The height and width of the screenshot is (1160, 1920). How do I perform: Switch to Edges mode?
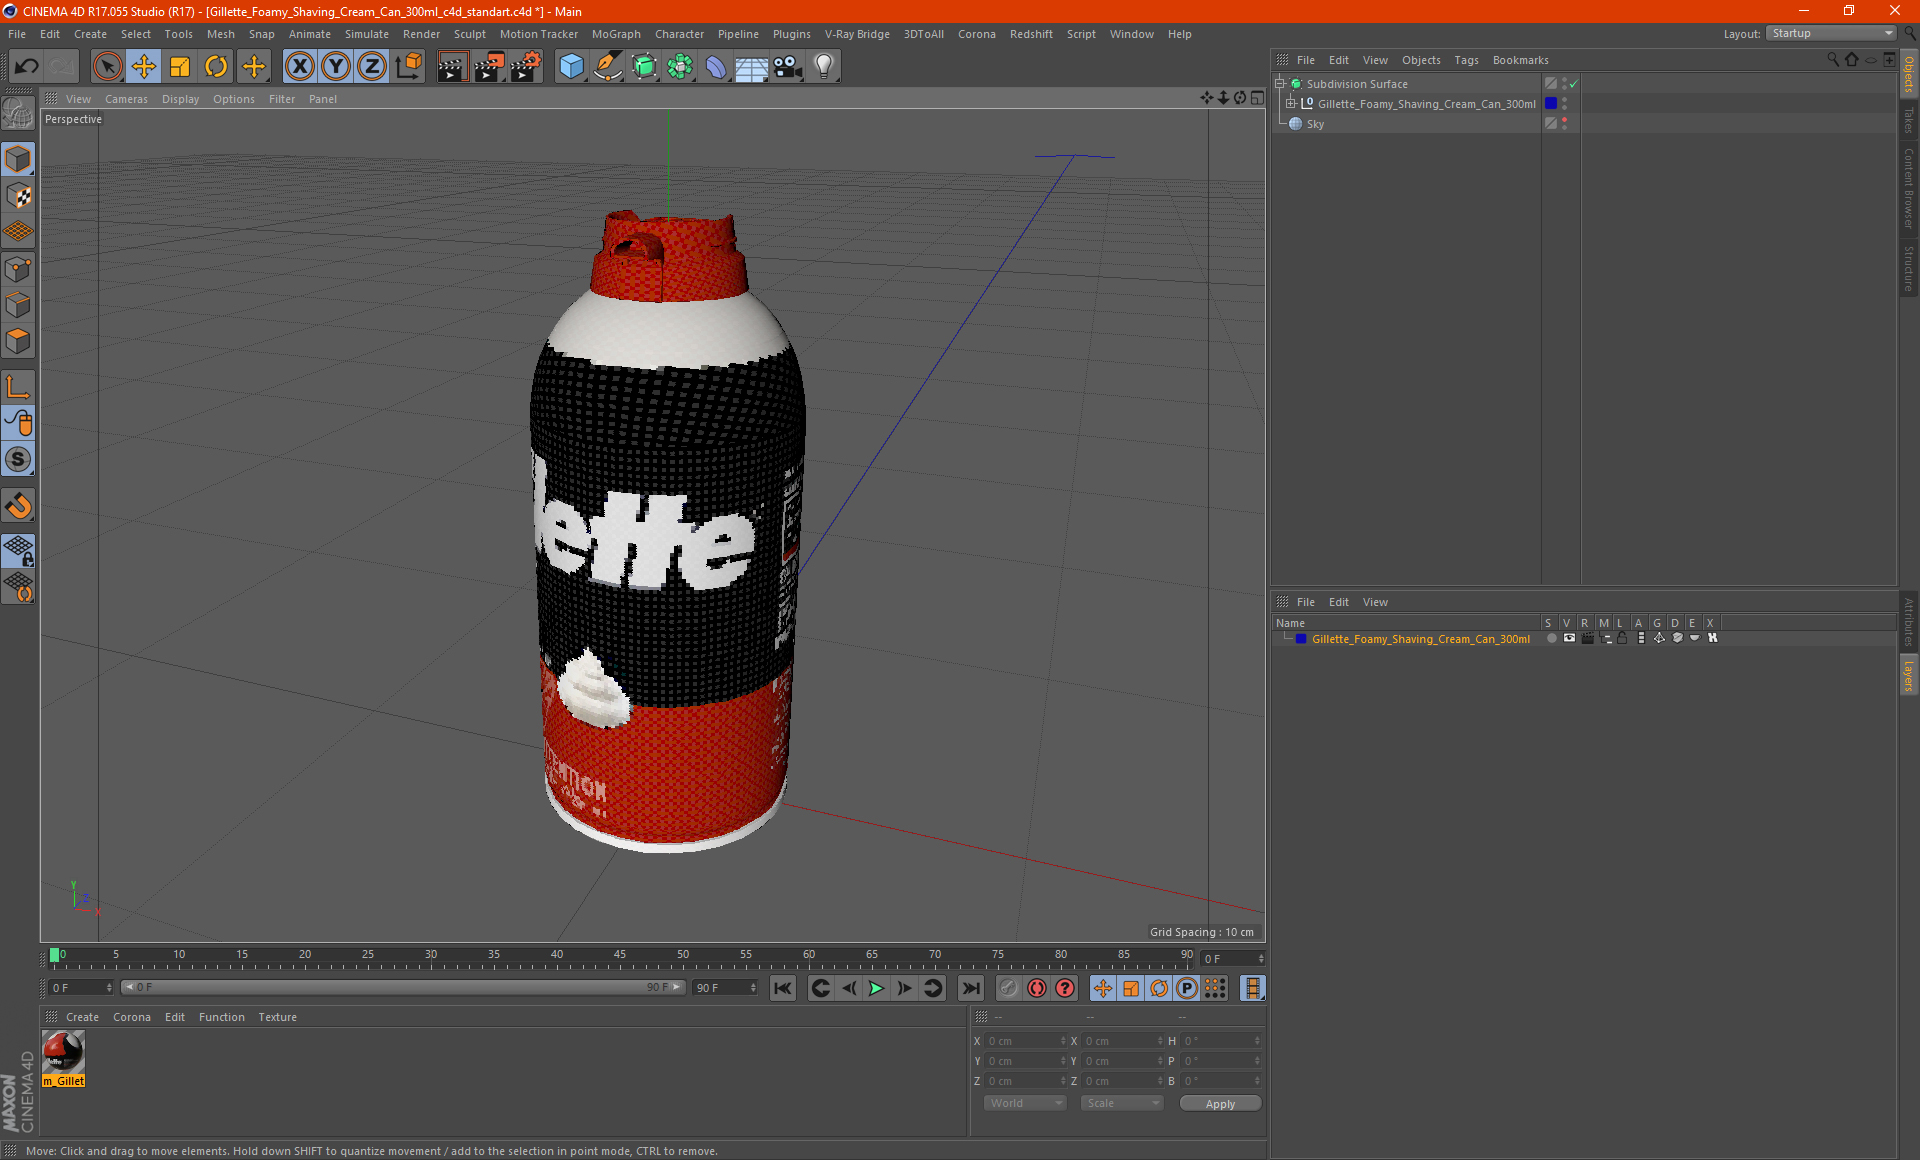pyautogui.click(x=18, y=305)
